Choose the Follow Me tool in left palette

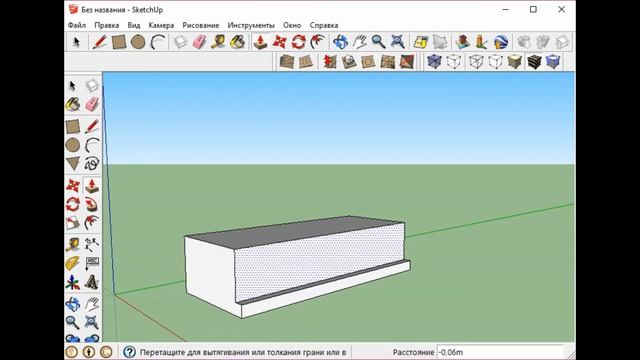(92, 204)
